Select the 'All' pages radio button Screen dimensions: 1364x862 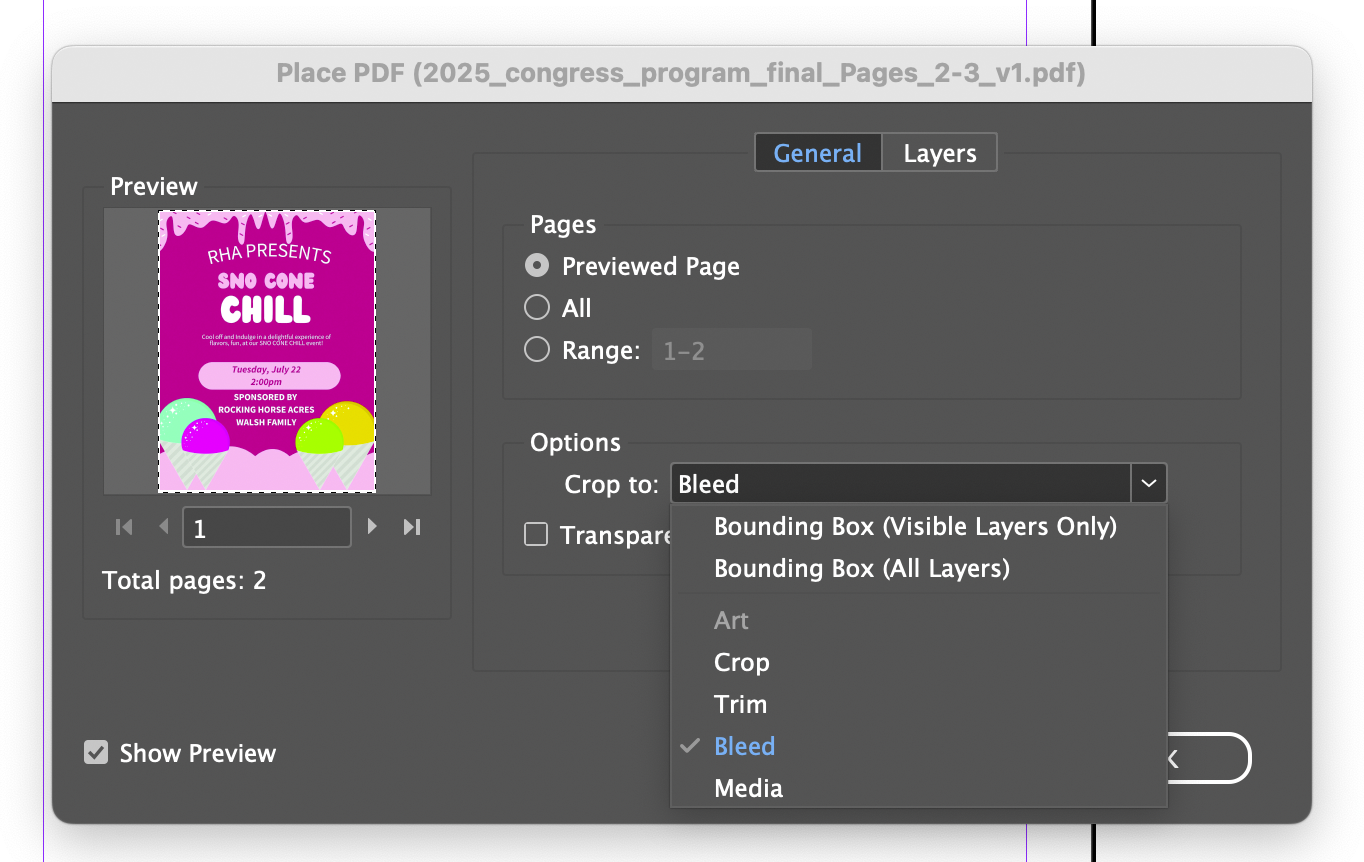coord(537,307)
